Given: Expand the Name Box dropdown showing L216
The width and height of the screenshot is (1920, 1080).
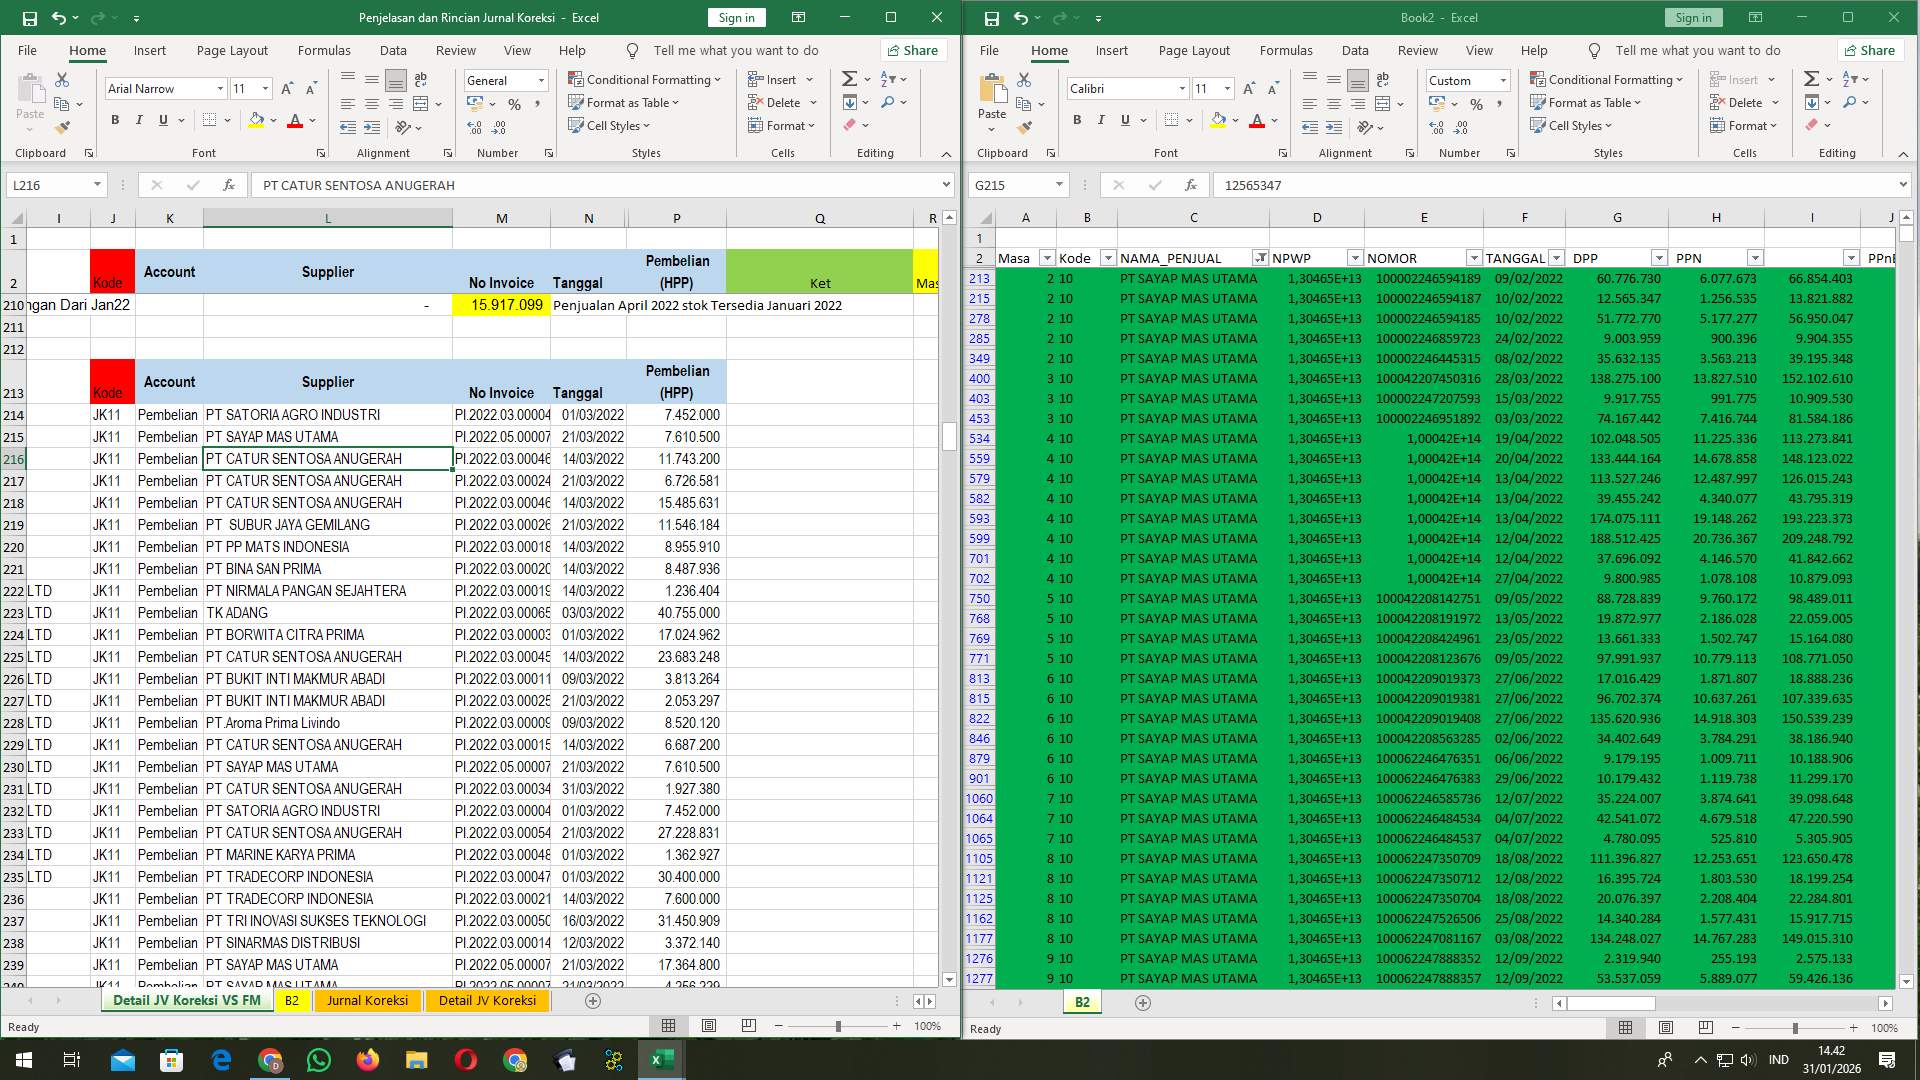Looking at the screenshot, I should tap(97, 185).
